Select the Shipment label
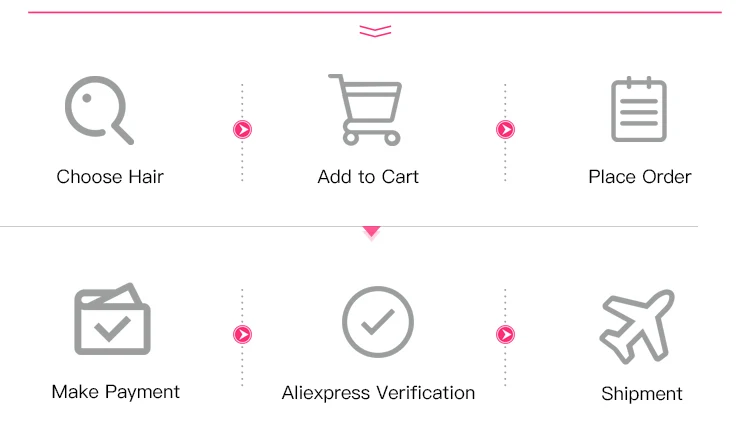The height and width of the screenshot is (431, 750). coord(642,394)
